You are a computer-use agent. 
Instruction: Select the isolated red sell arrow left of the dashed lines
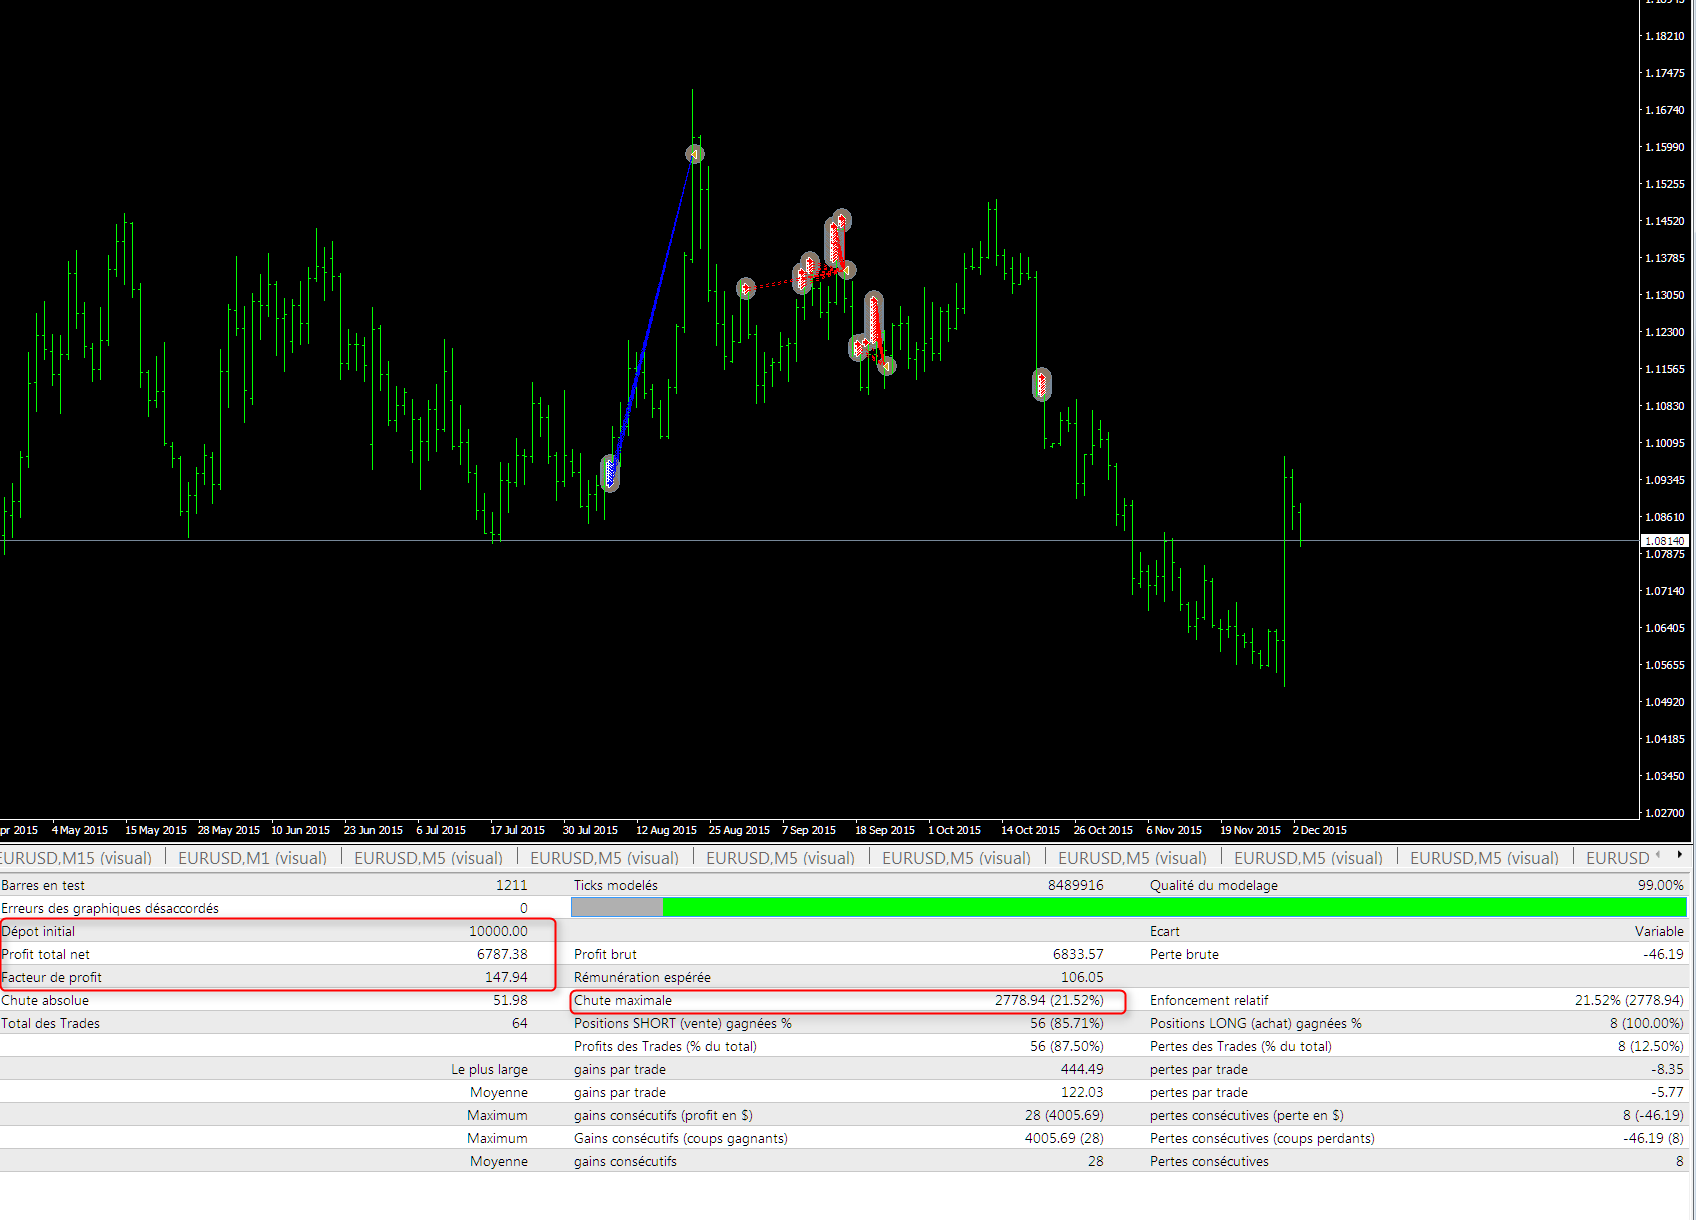click(746, 289)
